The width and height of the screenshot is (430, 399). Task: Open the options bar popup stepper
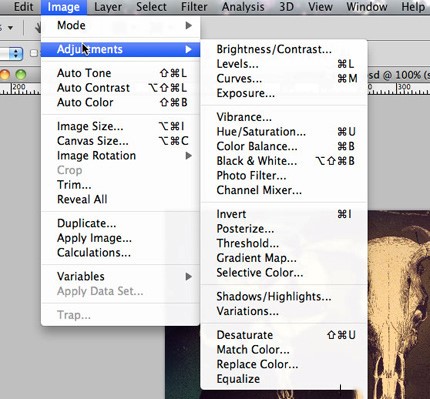(x=16, y=53)
